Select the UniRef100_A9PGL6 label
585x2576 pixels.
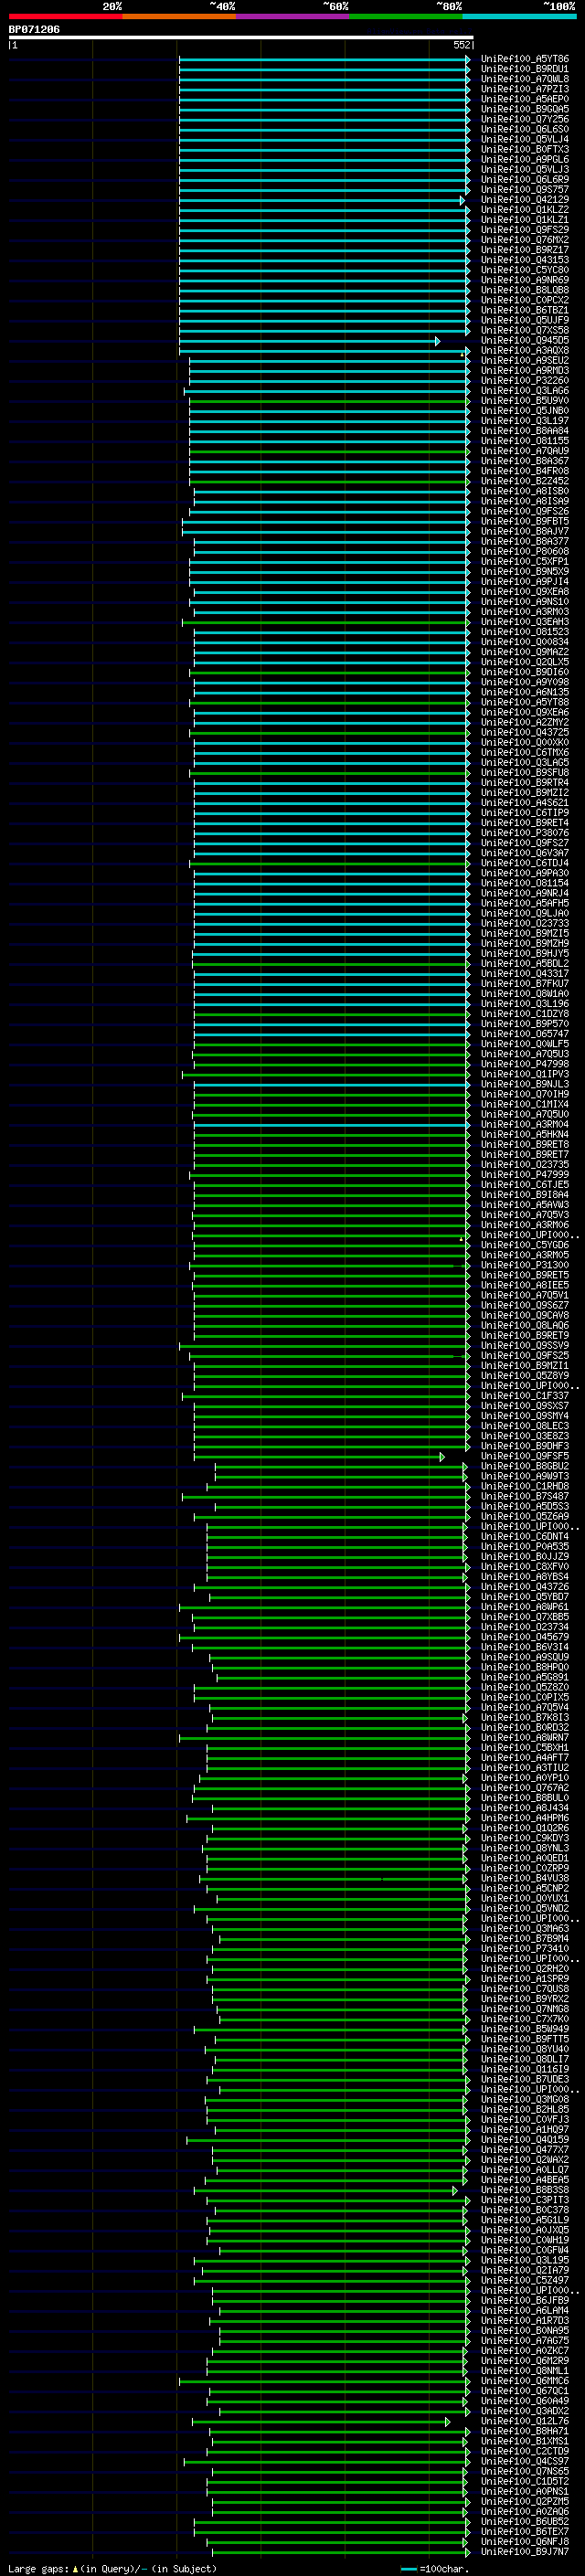[x=525, y=159]
